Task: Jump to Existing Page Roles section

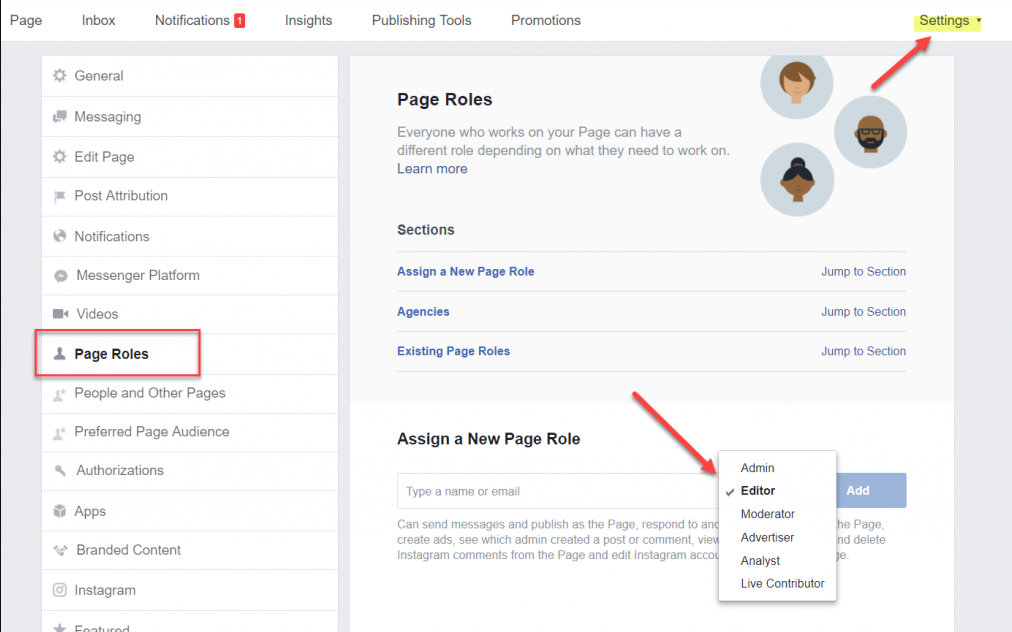Action: [863, 352]
